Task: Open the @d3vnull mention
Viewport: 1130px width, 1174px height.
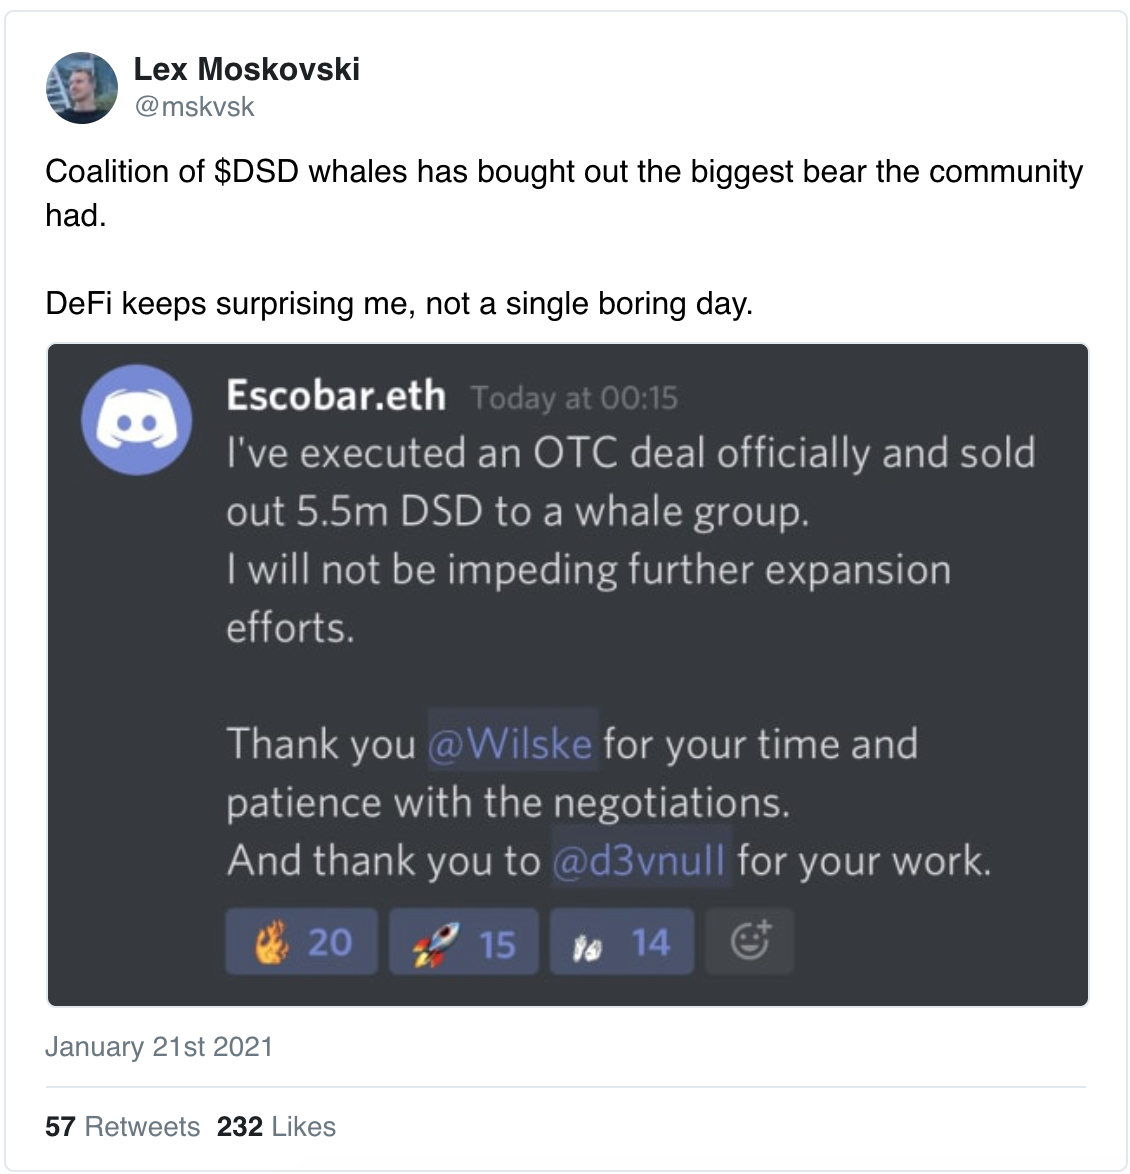Action: pyautogui.click(x=641, y=859)
